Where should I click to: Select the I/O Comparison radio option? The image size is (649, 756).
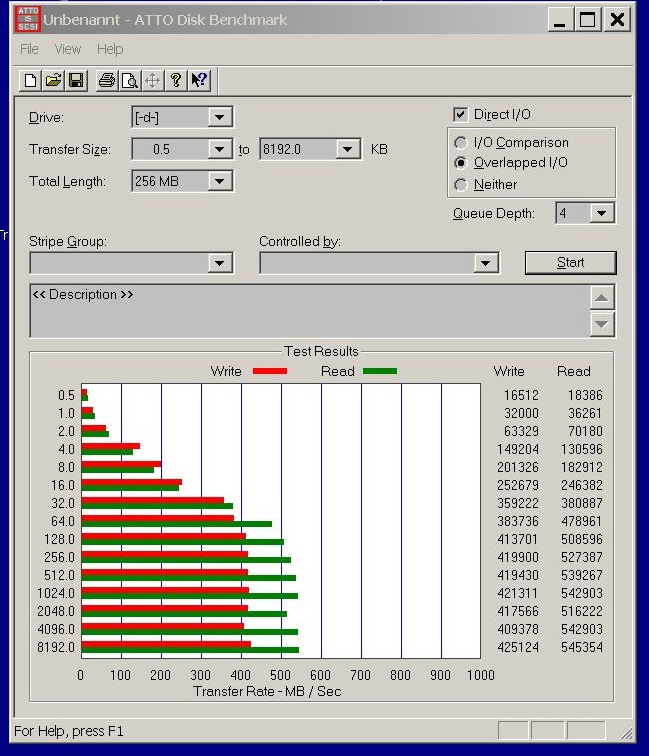[x=460, y=143]
